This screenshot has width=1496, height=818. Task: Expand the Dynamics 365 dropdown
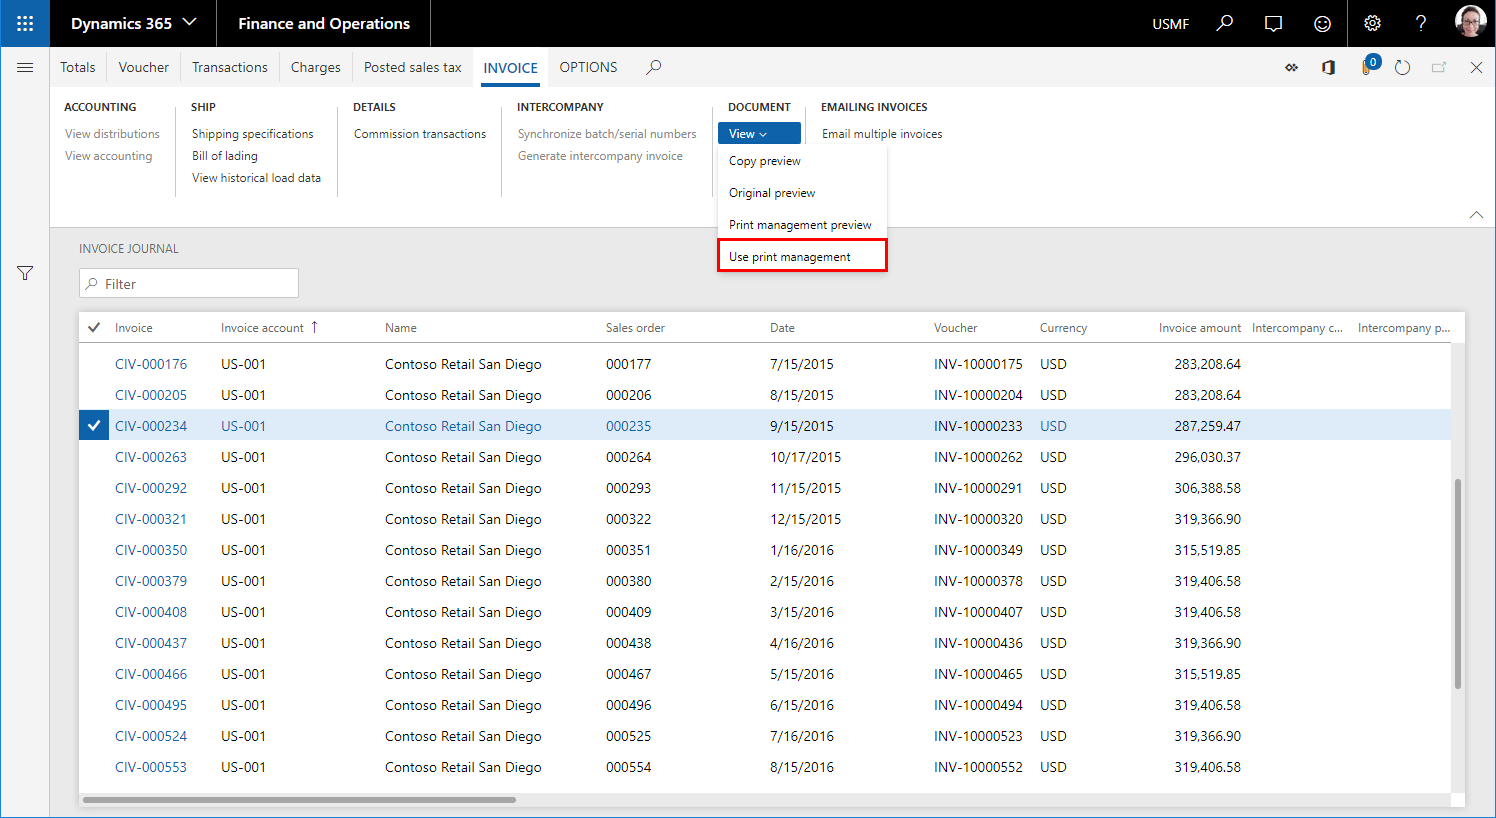pos(134,23)
